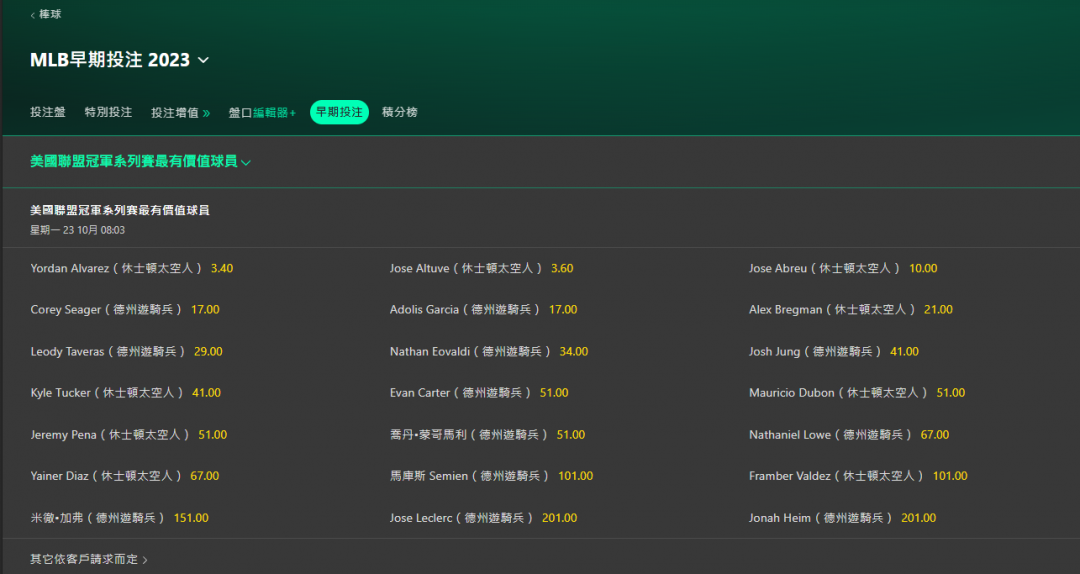This screenshot has height=574, width=1080.
Task: Bet on Yordan Alvarez at 3.40
Action: click(132, 268)
